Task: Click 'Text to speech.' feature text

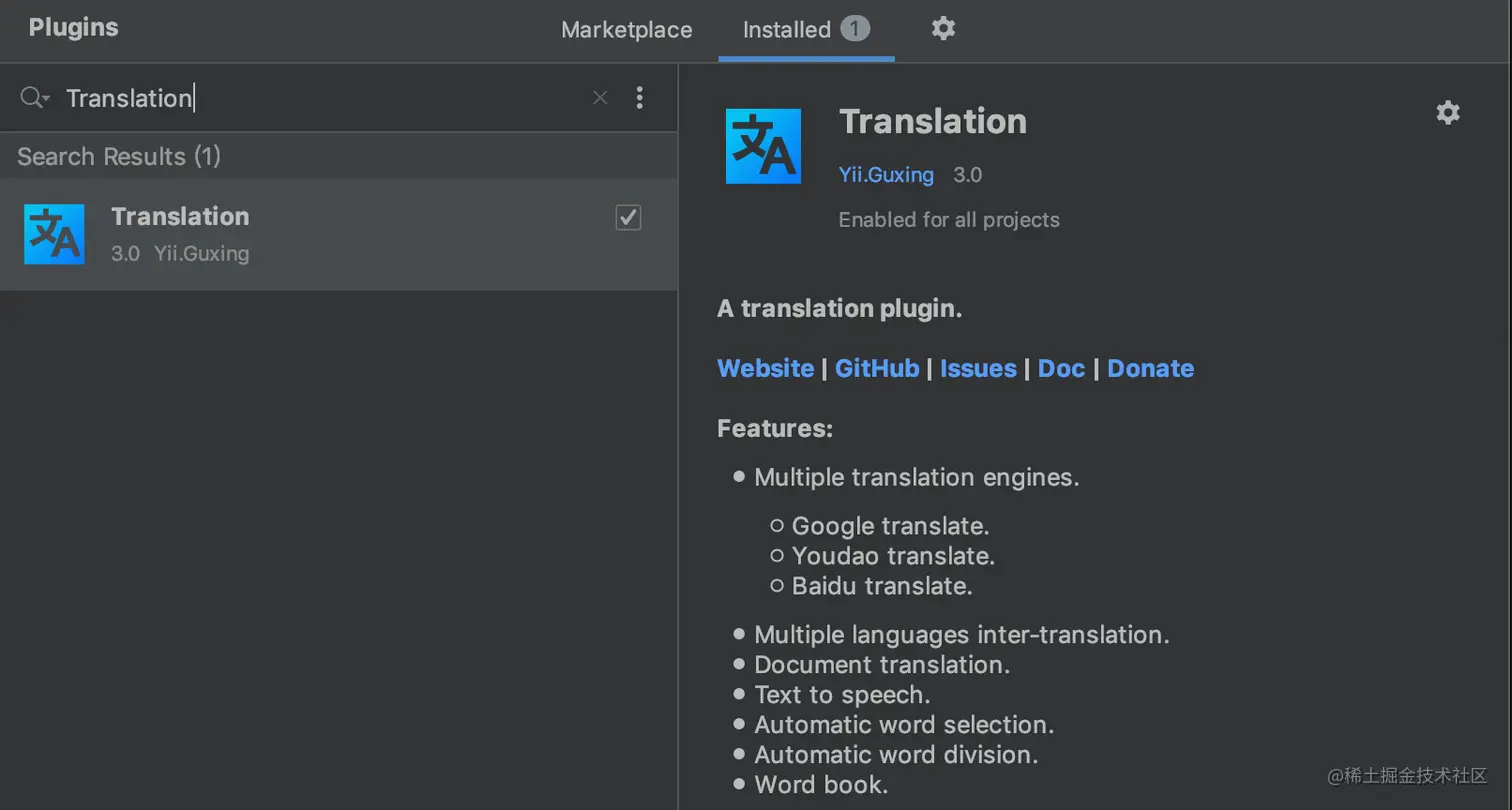Action: [x=842, y=695]
